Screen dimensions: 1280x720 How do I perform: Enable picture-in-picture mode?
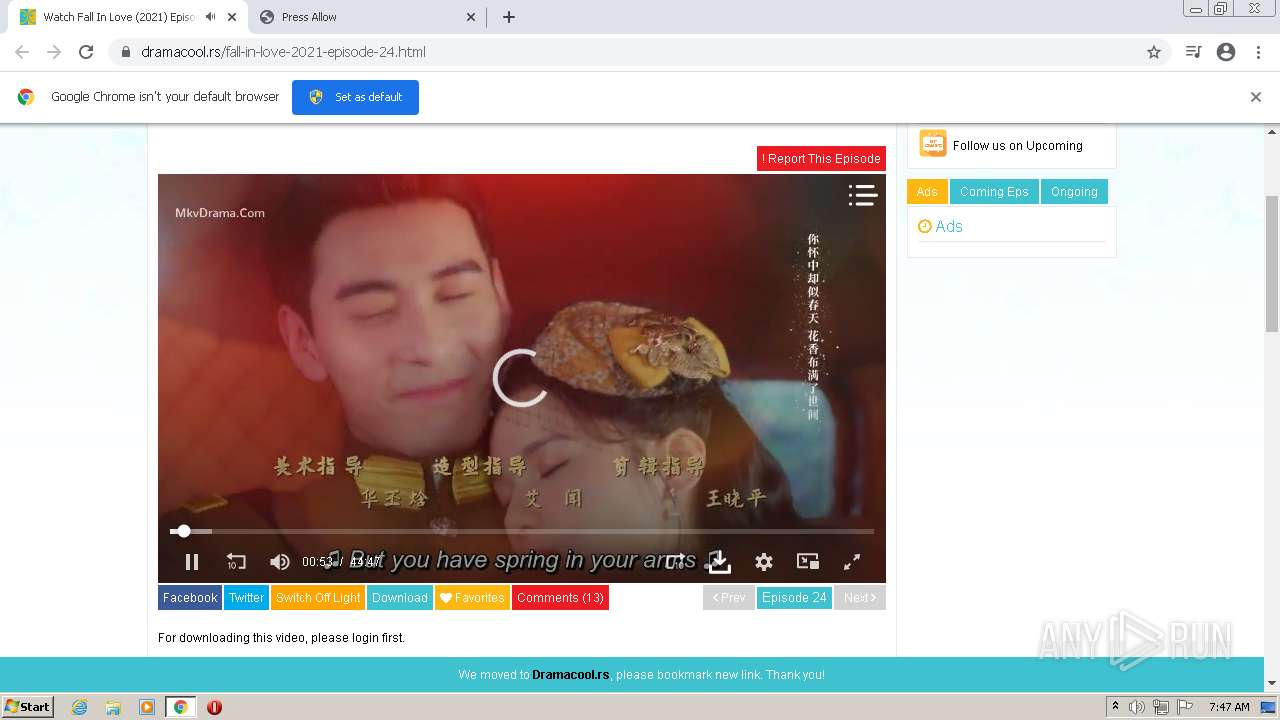808,562
